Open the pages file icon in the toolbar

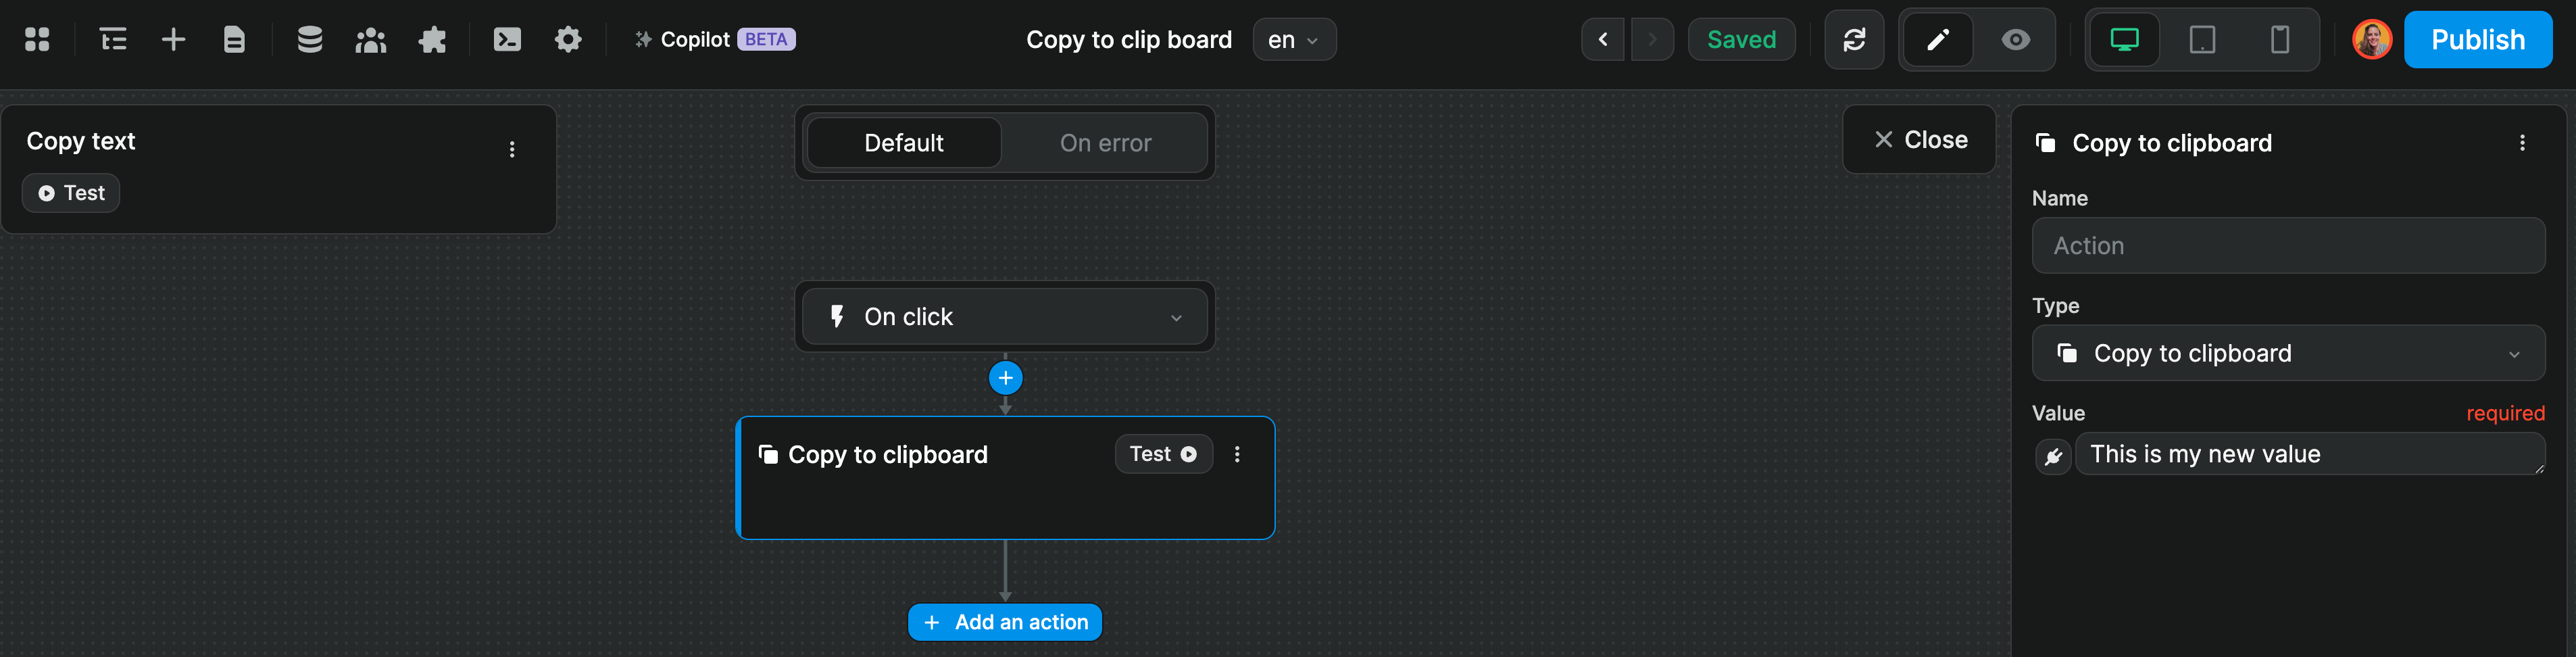pyautogui.click(x=235, y=39)
